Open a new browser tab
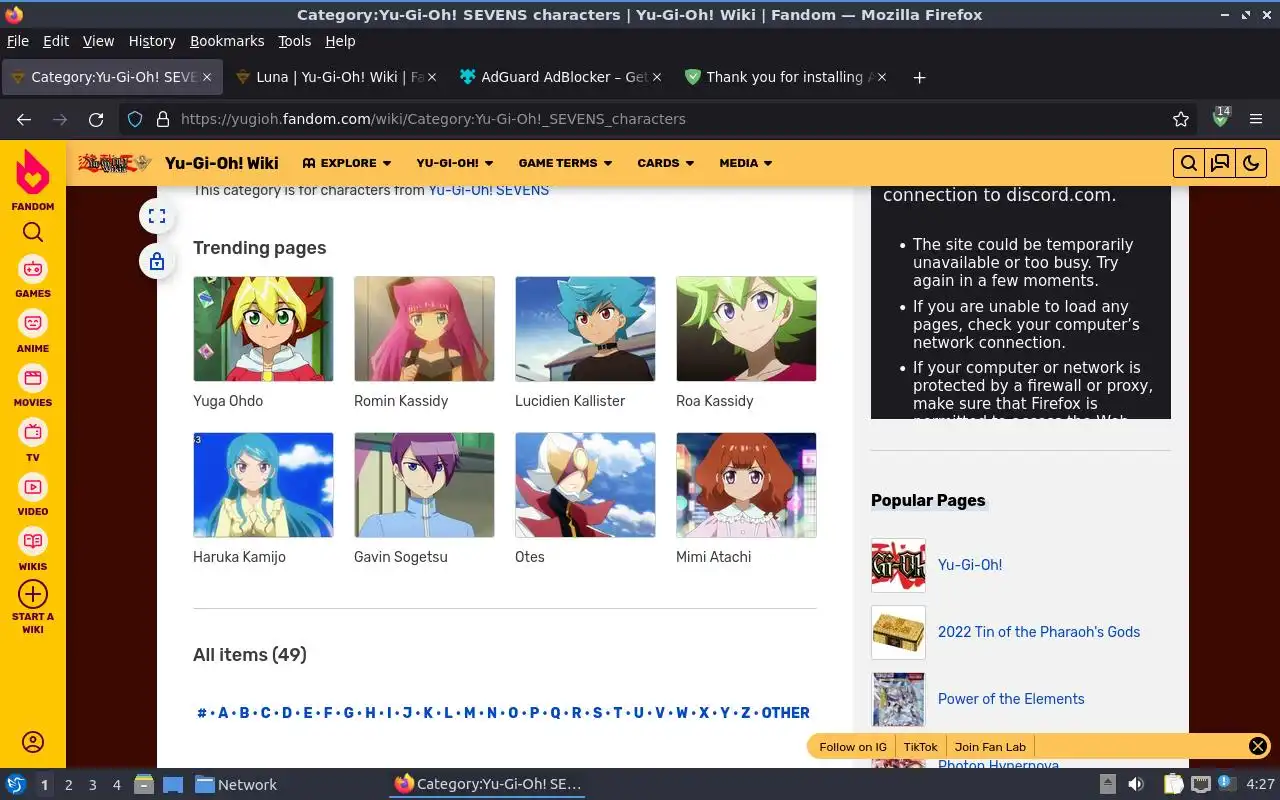Viewport: 1280px width, 800px height. pyautogui.click(x=919, y=77)
